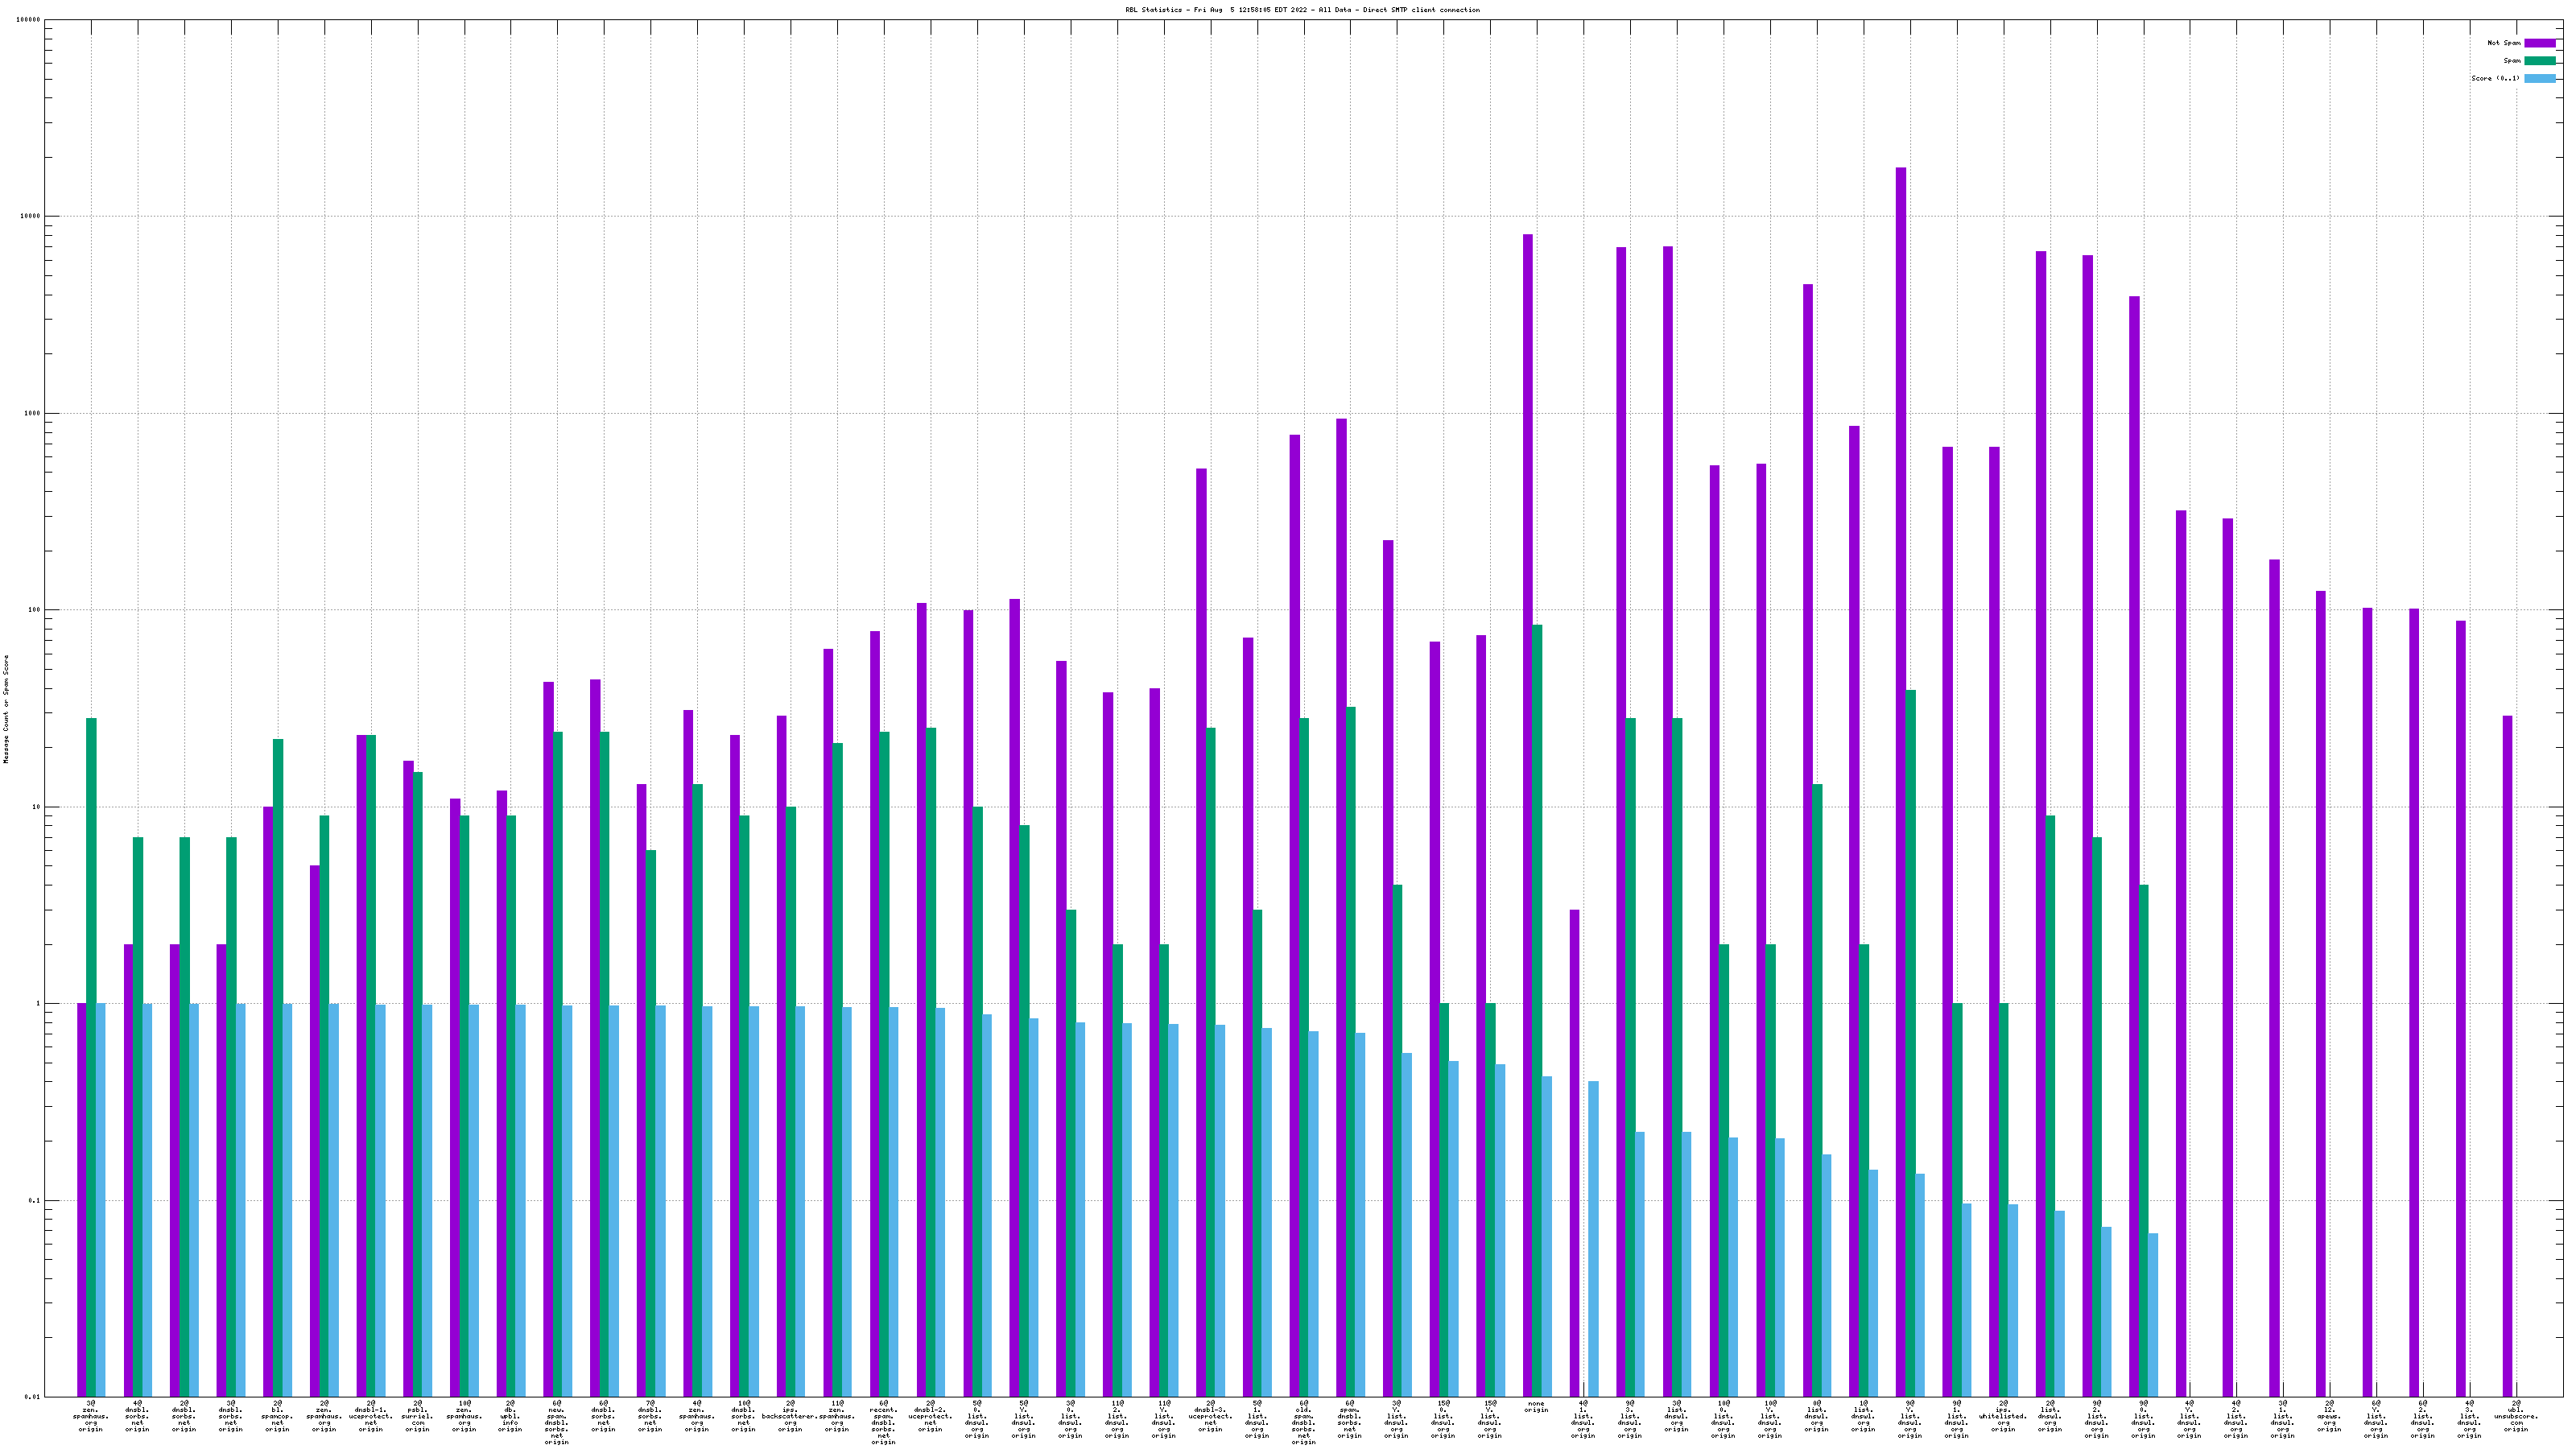Screen dimensions: 2576x1449
Task: Click the RBL Statistics chart title
Action: pyautogui.click(x=1302, y=10)
